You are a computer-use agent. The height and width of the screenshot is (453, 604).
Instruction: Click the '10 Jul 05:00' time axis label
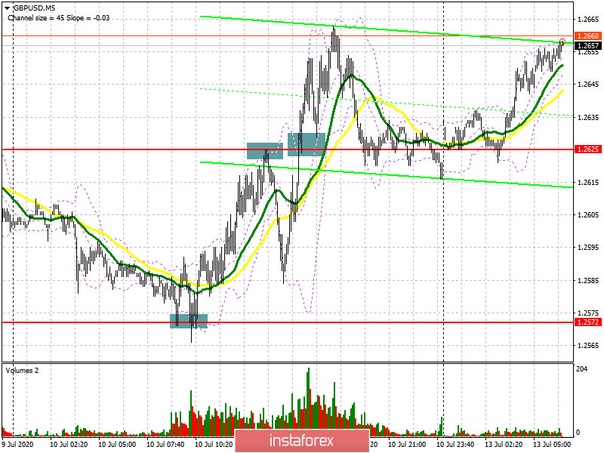tap(117, 444)
